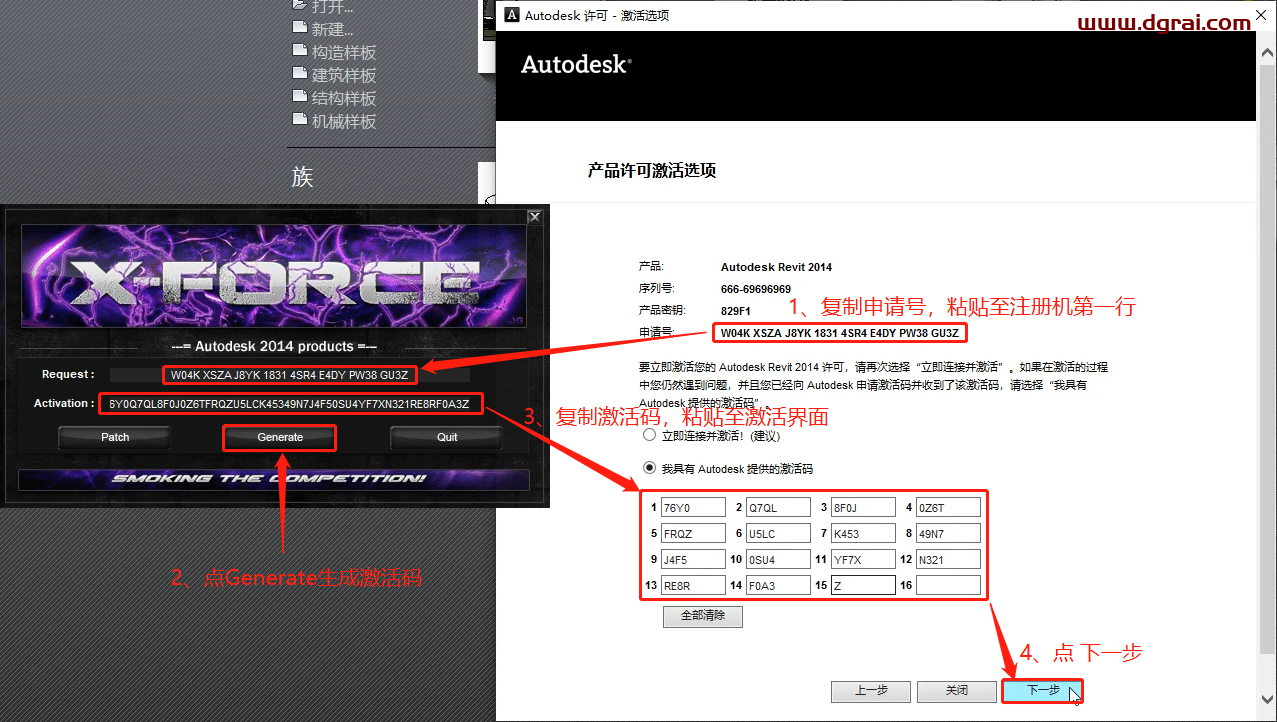Click the file icon next to 建筑样板

tap(299, 74)
